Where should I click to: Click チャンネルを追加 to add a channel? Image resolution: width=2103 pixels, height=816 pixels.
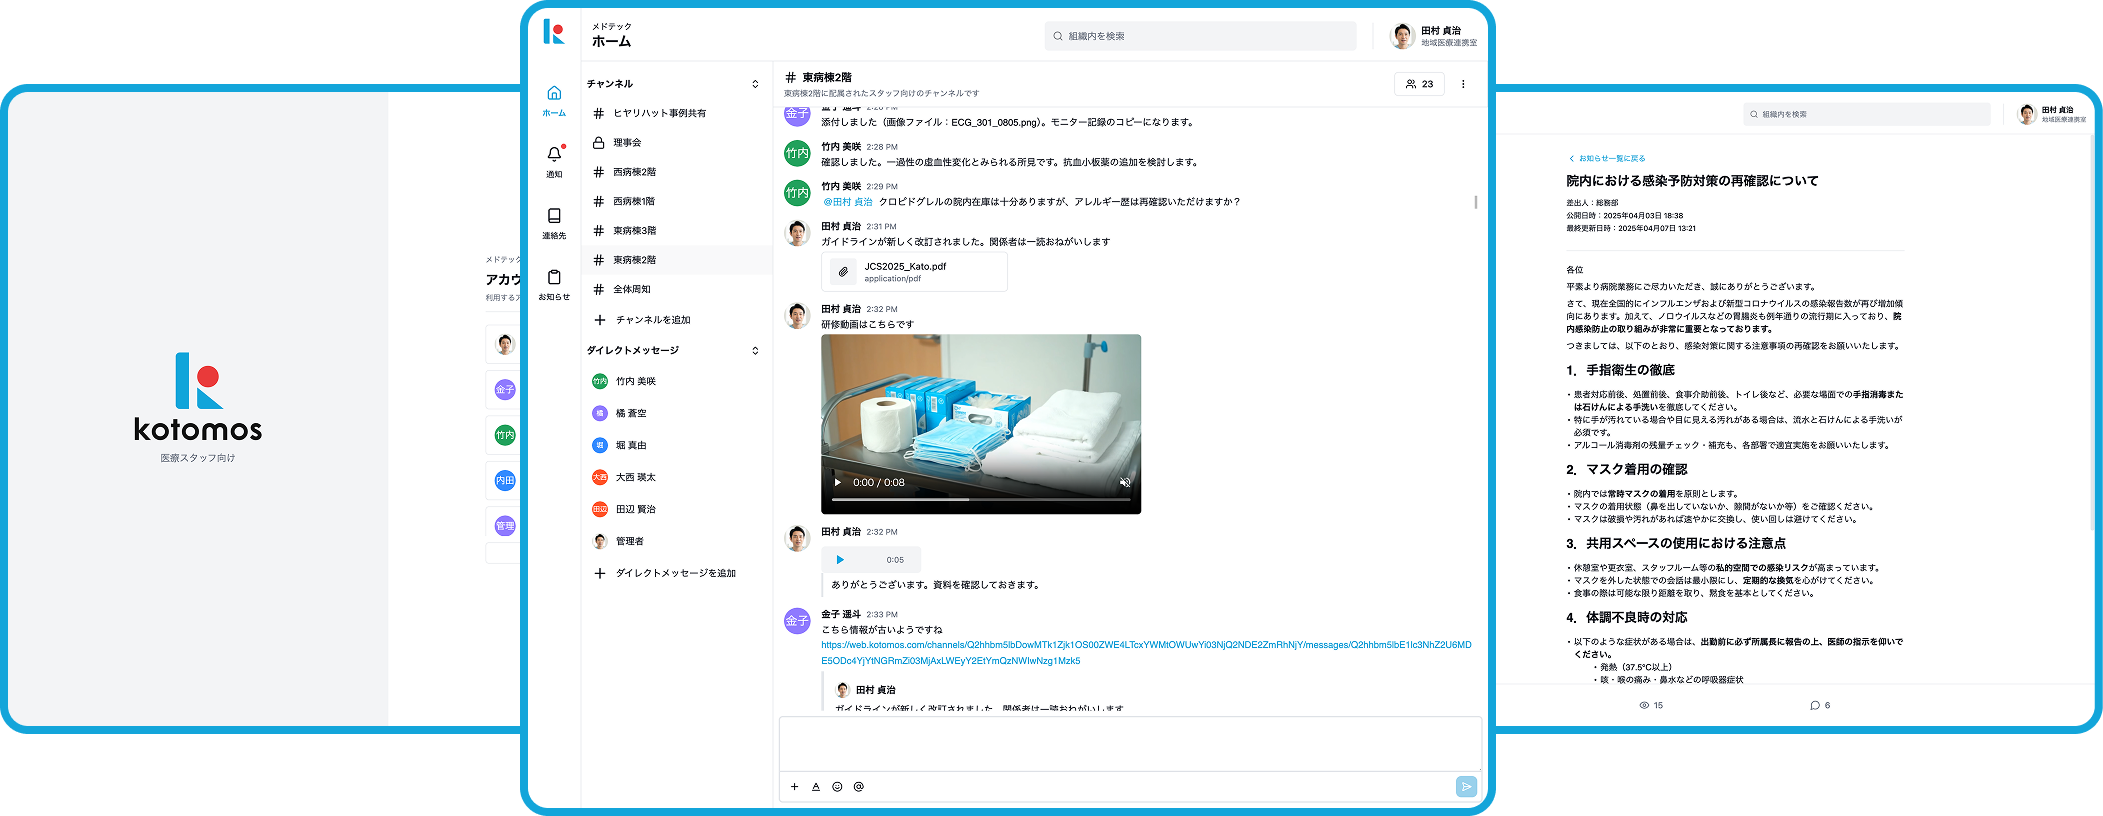[x=653, y=320]
